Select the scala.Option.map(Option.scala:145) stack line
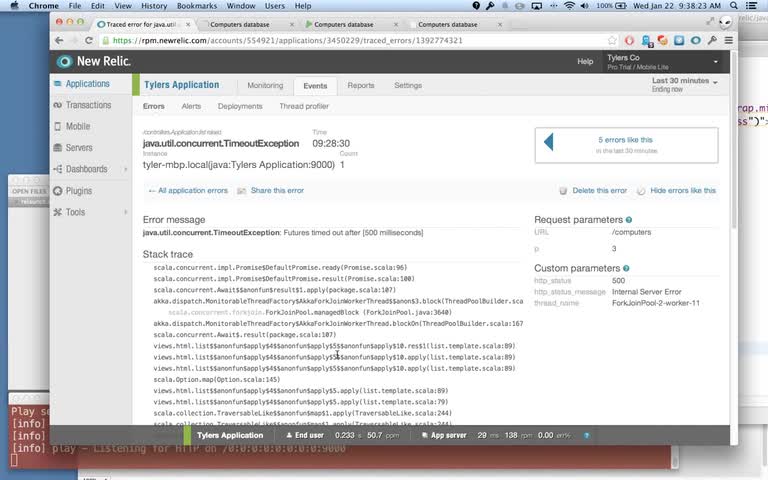 [x=216, y=380]
